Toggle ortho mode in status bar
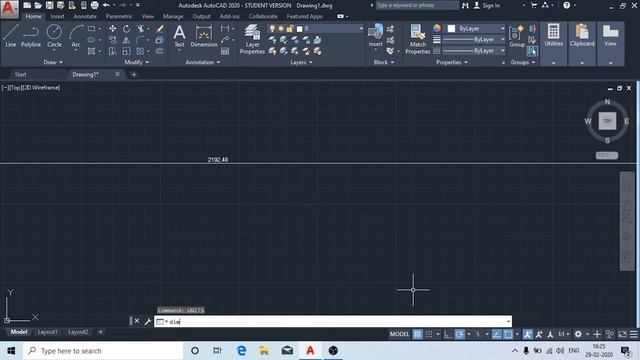Viewport: 640px width, 360px height. [x=448, y=334]
